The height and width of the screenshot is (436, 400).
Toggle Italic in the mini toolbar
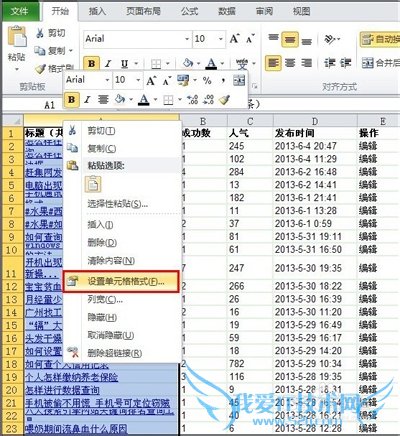coord(87,100)
